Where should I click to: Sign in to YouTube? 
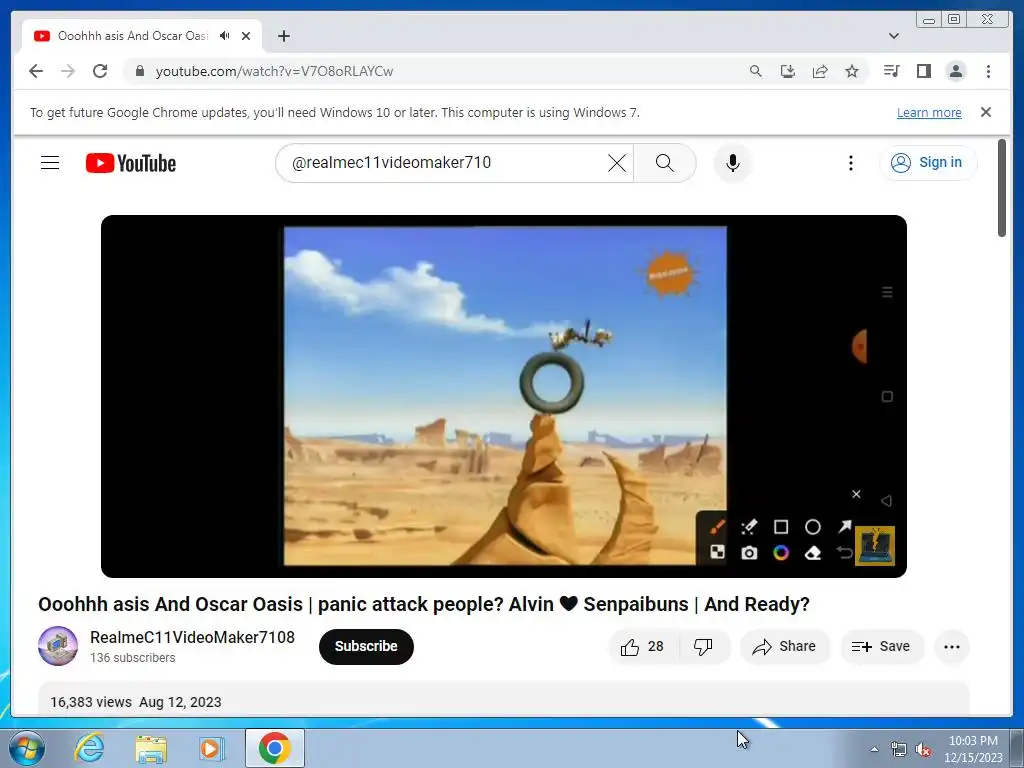point(928,163)
